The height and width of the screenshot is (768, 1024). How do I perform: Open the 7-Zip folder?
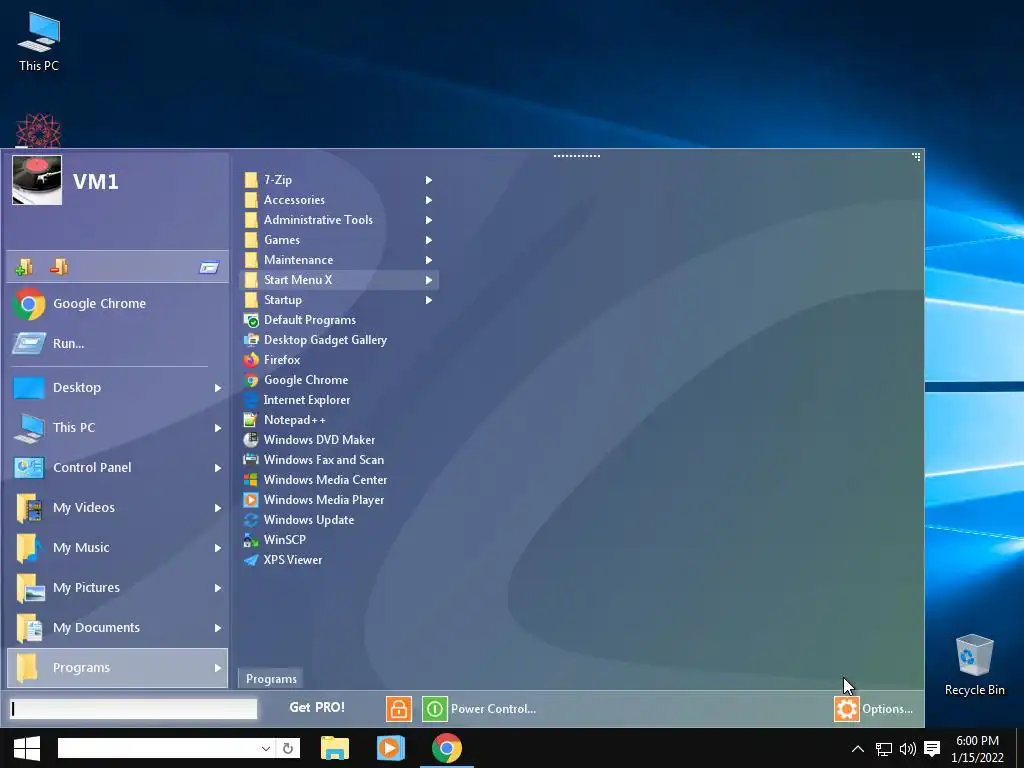click(339, 180)
